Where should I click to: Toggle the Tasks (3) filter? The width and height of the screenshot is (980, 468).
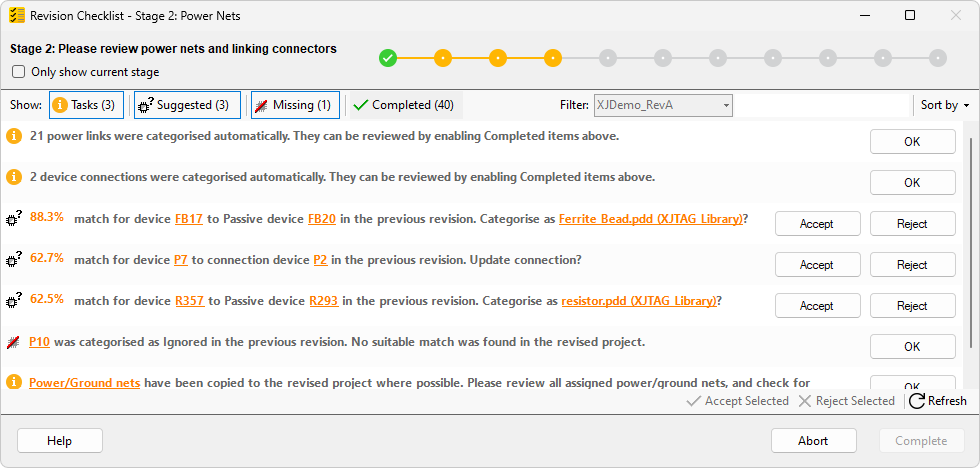(86, 105)
